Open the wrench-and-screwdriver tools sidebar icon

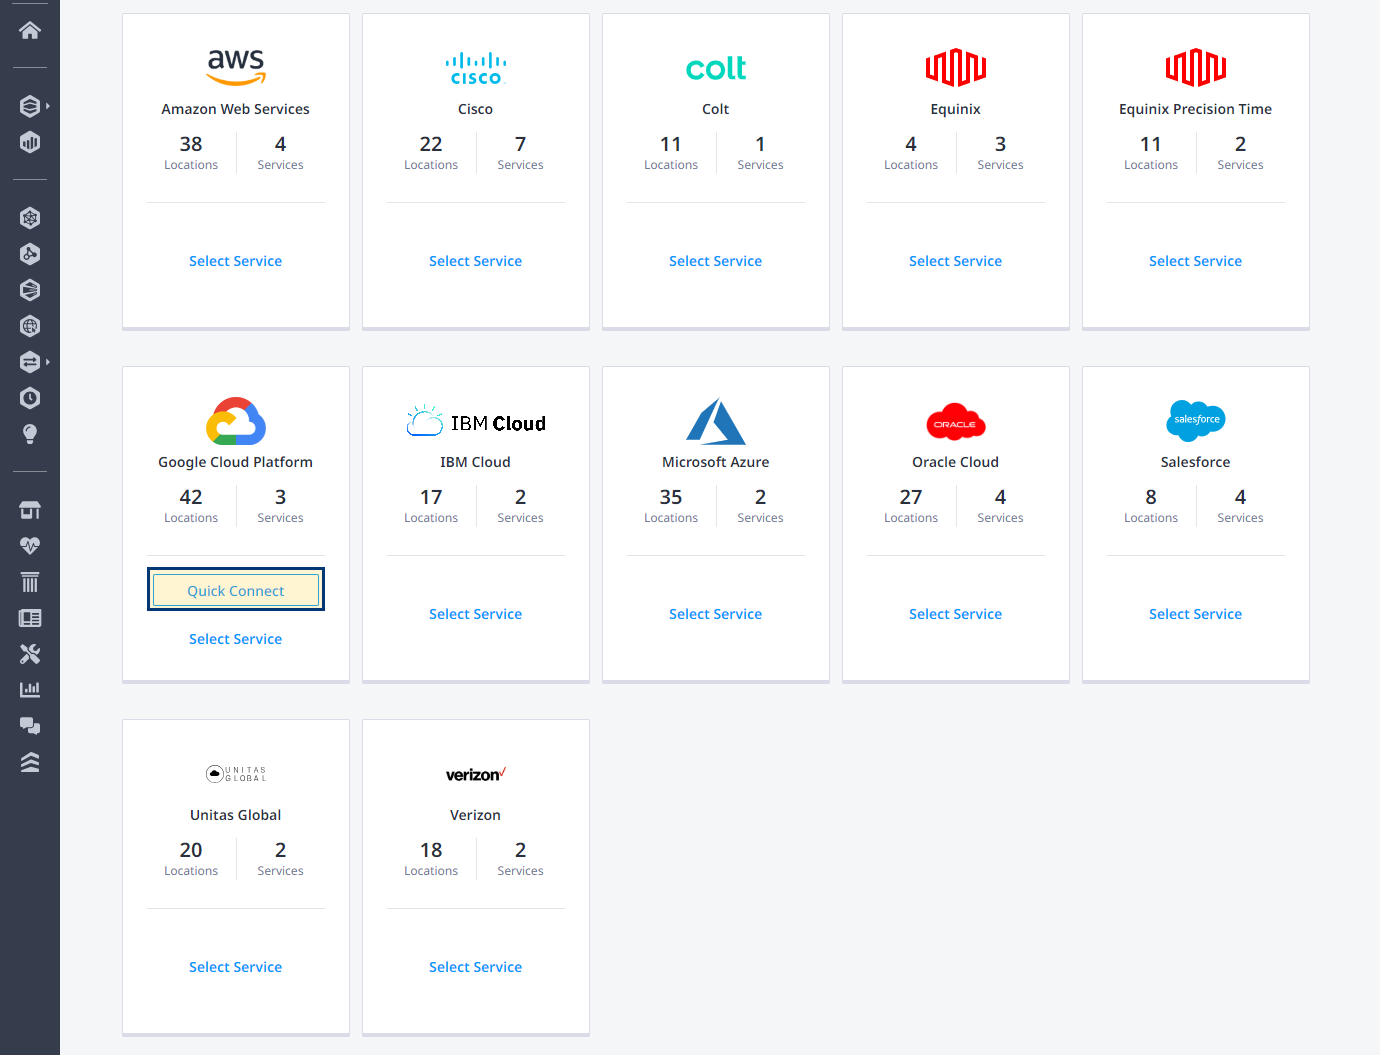[30, 654]
